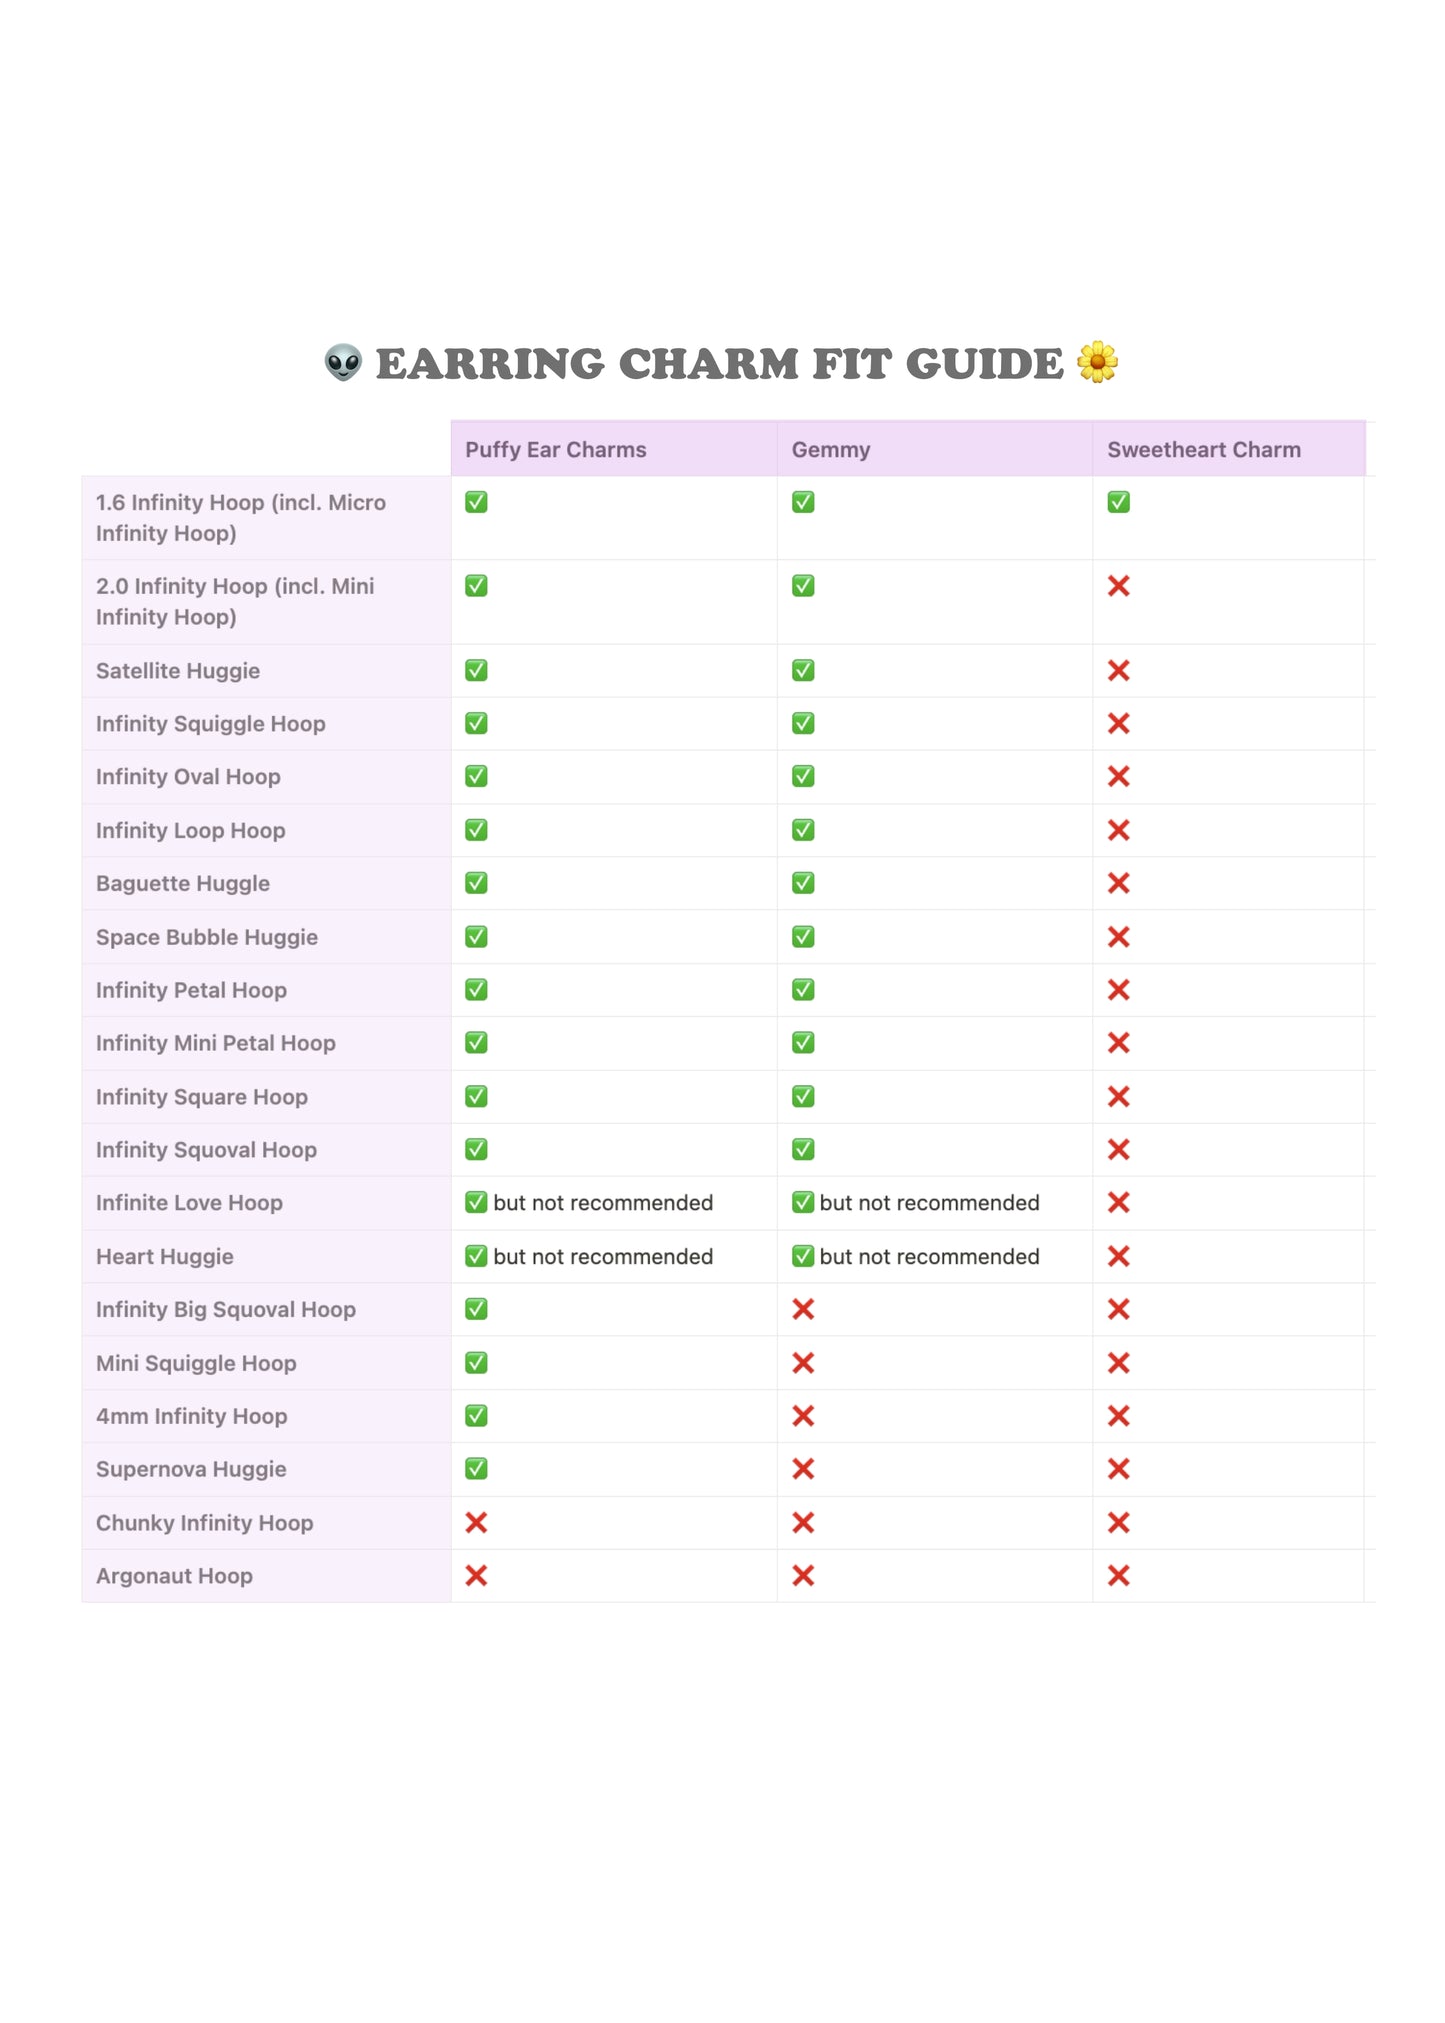Click the Mini Squiggle Hoop row label
The width and height of the screenshot is (1445, 2023).
(196, 1364)
